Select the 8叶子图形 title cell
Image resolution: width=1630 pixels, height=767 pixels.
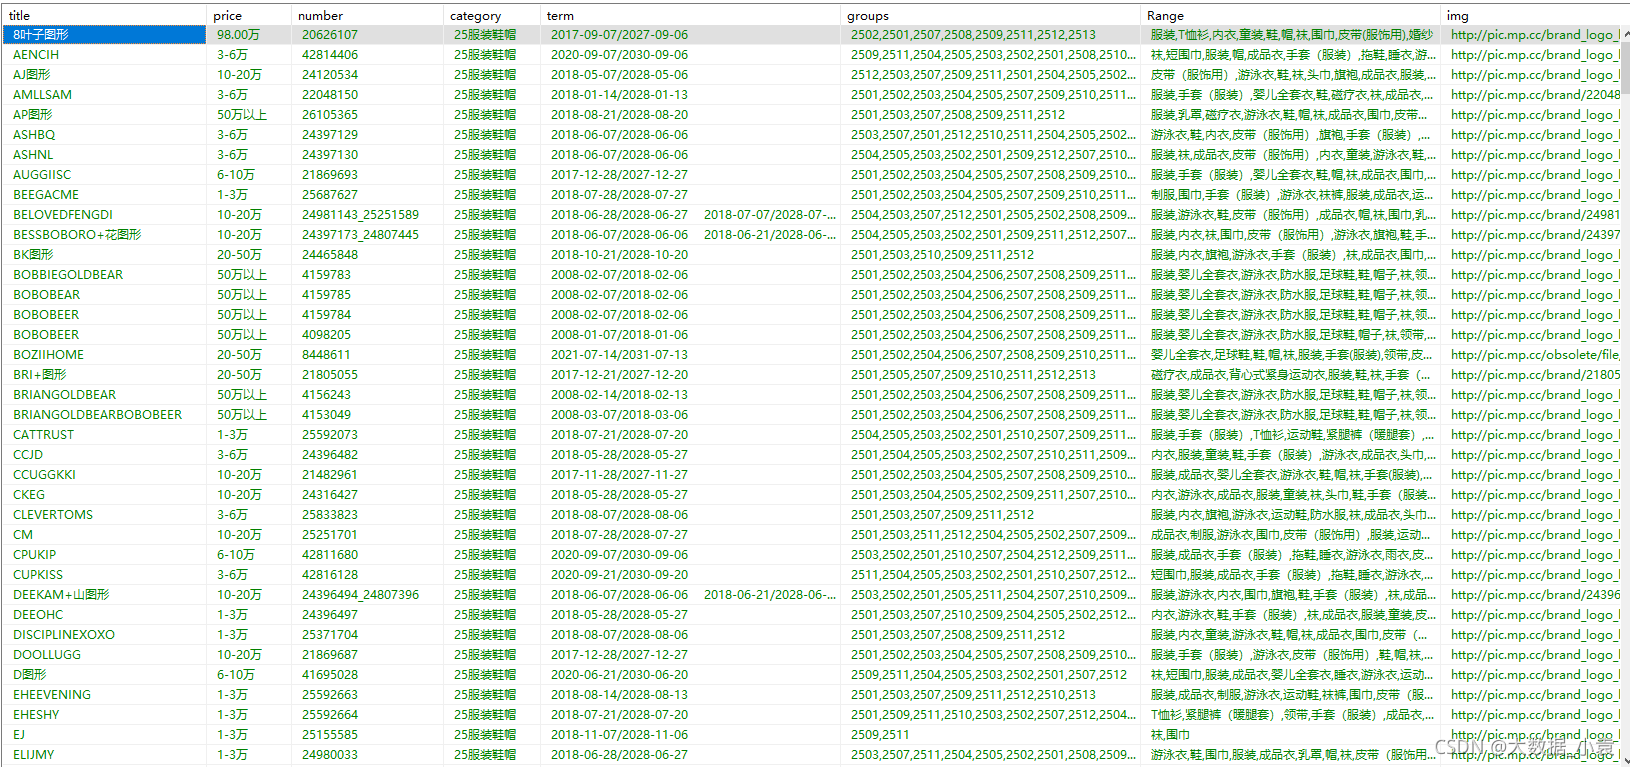104,35
